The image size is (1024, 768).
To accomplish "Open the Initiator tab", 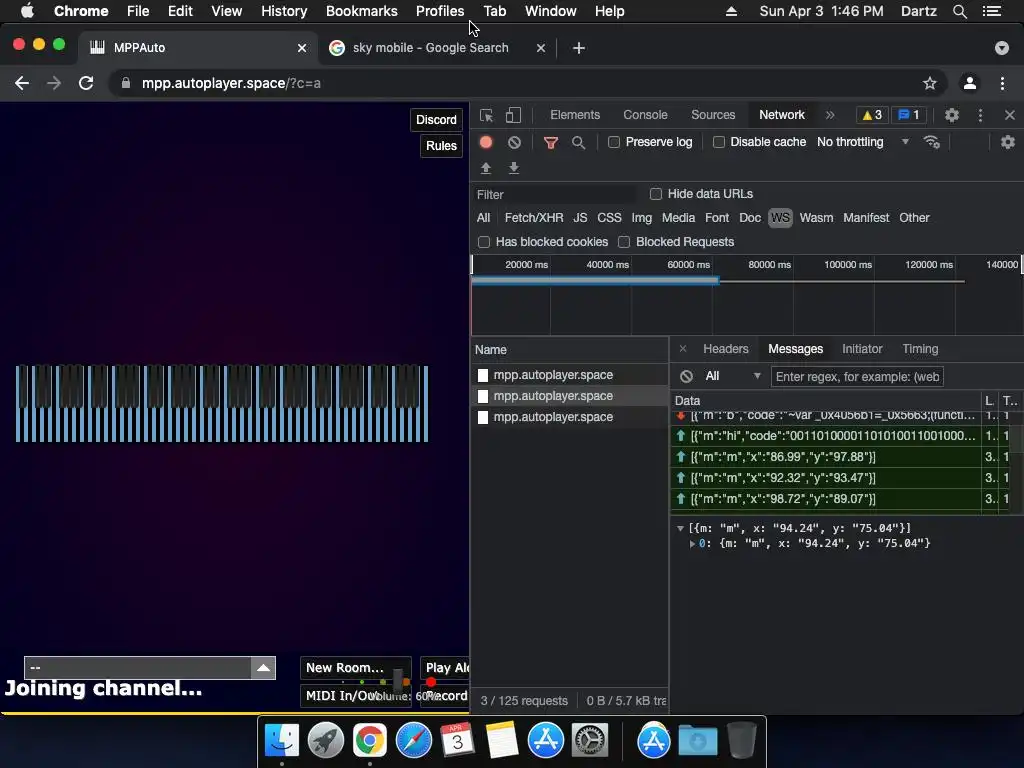I will click(x=862, y=349).
